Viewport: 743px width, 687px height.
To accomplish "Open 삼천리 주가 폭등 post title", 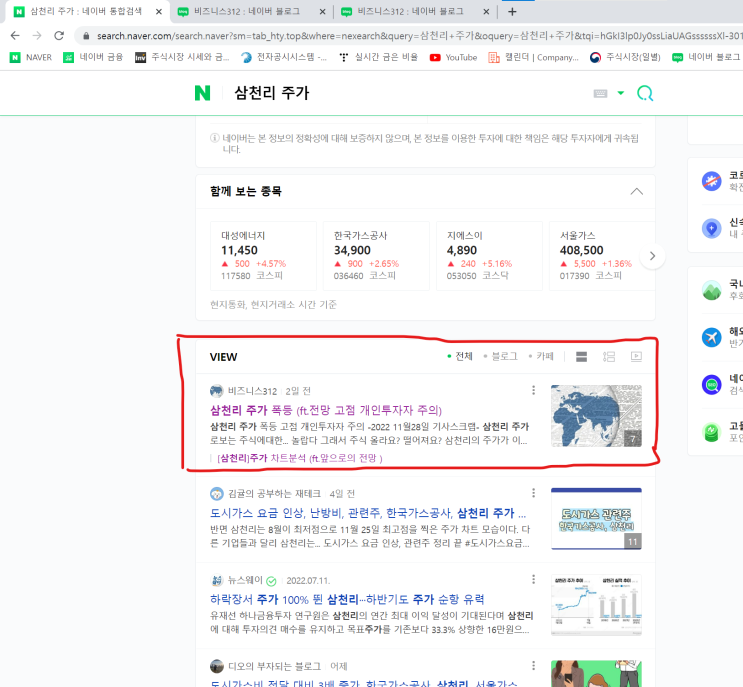I will point(326,410).
